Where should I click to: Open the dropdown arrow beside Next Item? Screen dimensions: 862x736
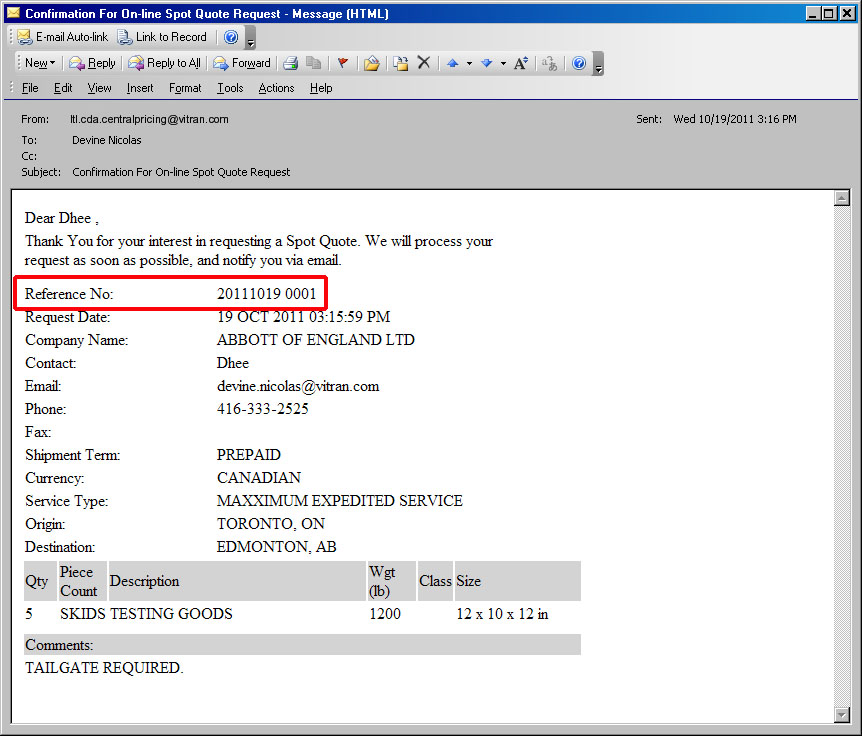[502, 63]
